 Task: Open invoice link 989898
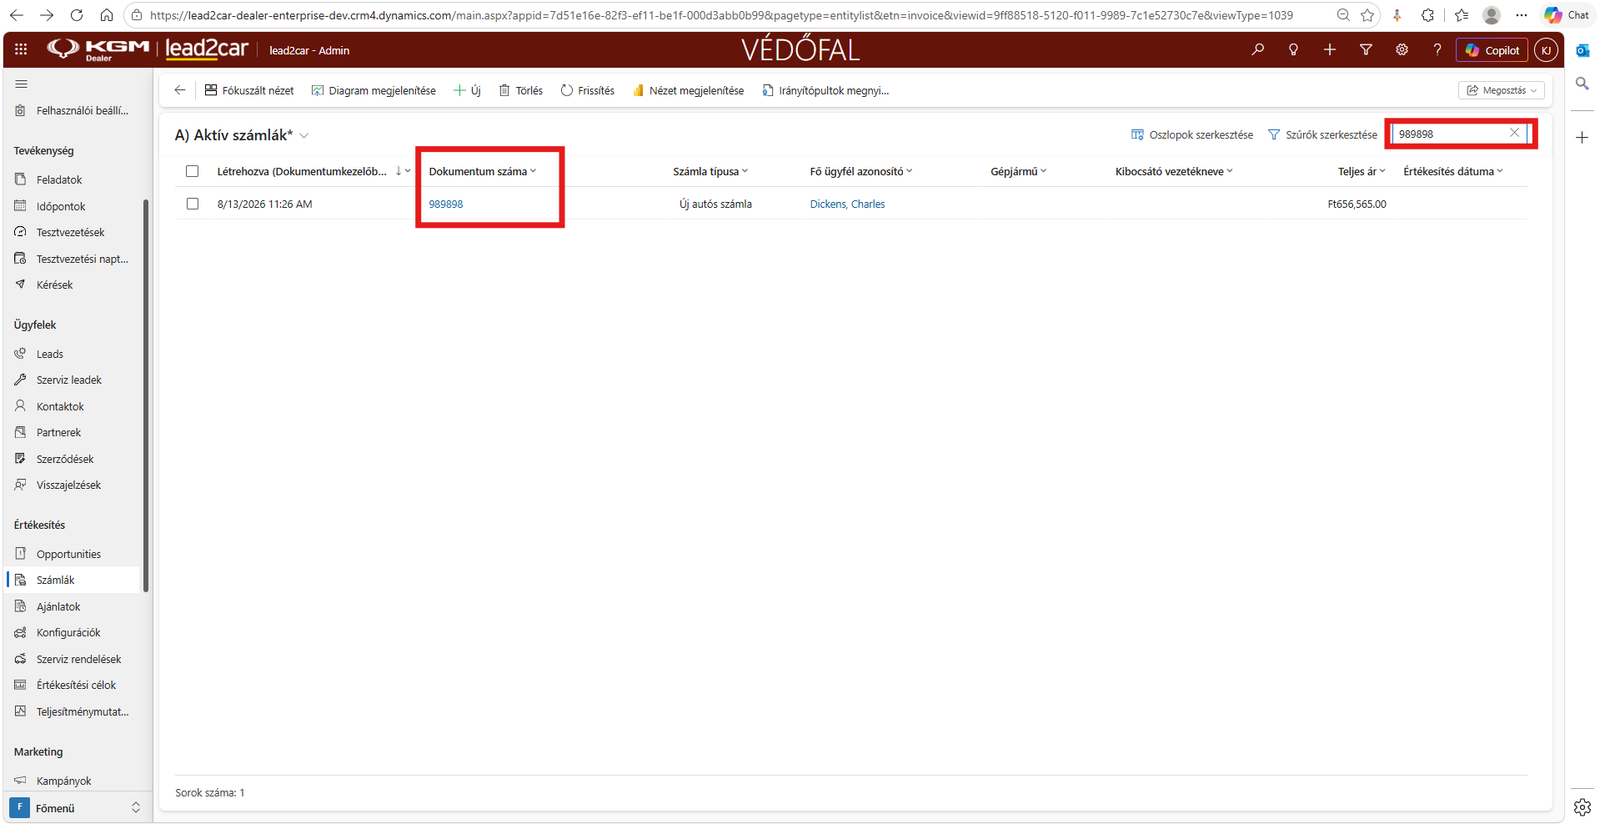point(446,204)
